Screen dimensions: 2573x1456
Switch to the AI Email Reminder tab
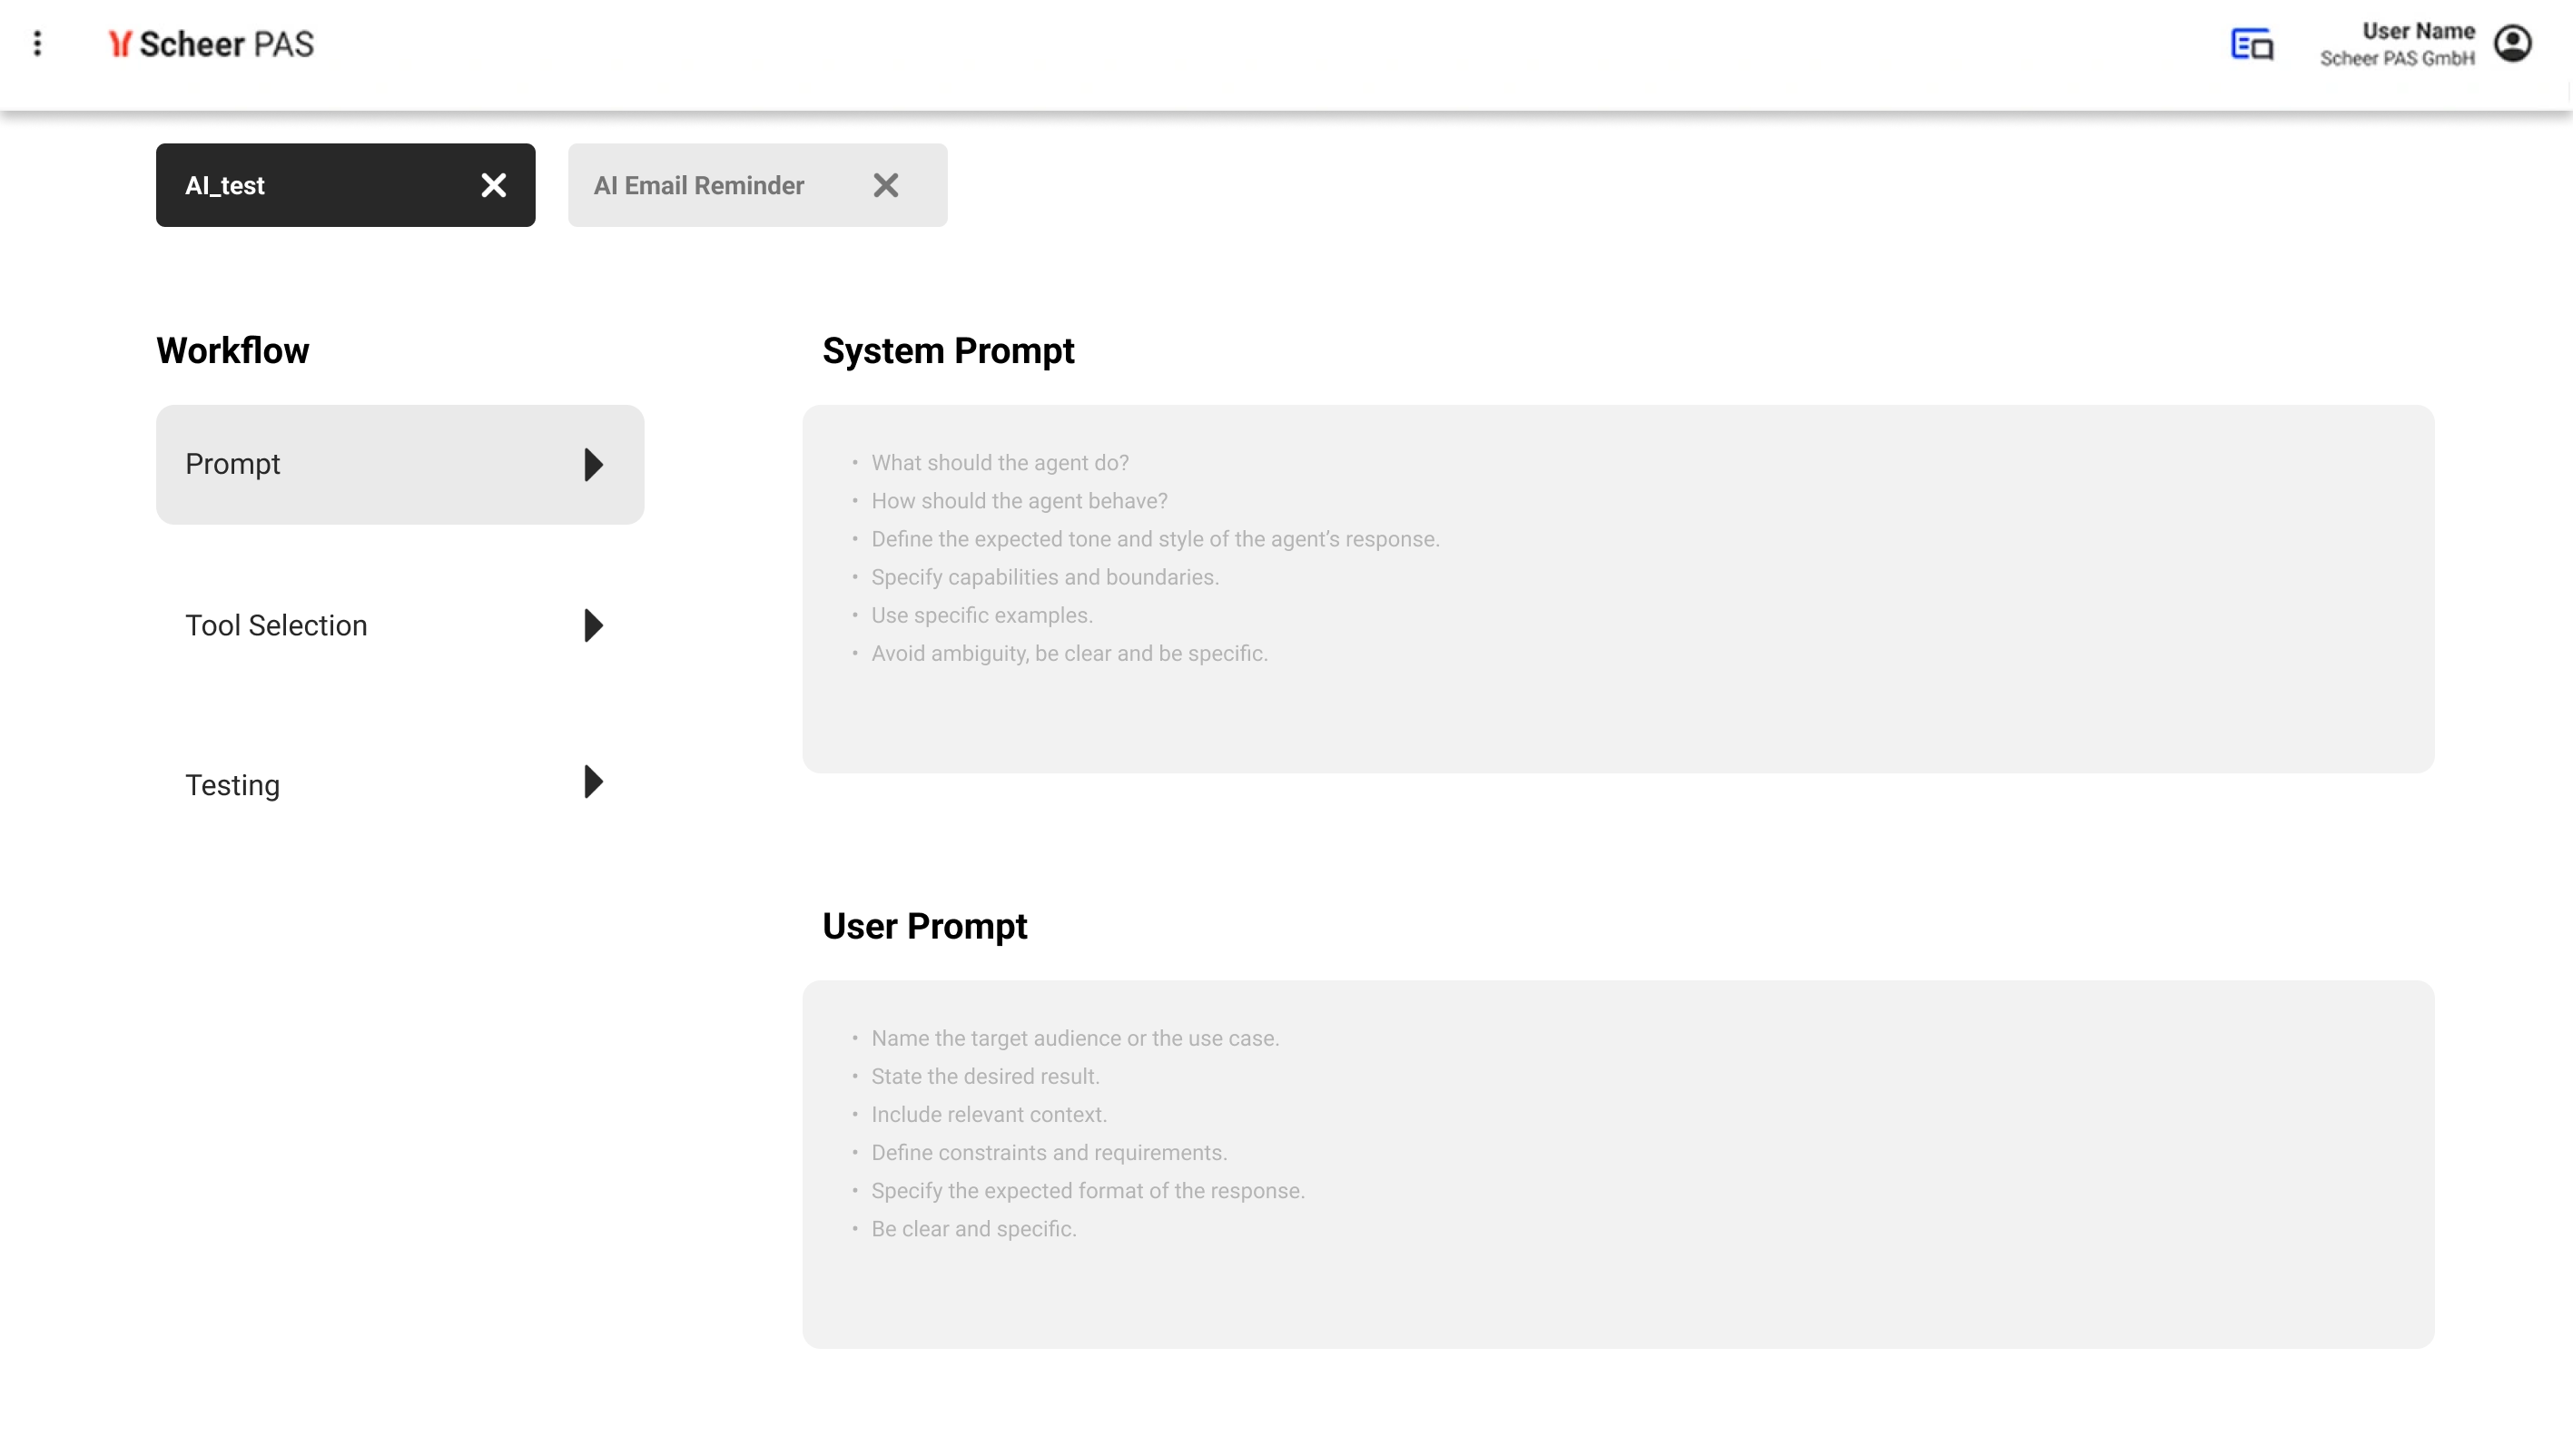(x=699, y=185)
